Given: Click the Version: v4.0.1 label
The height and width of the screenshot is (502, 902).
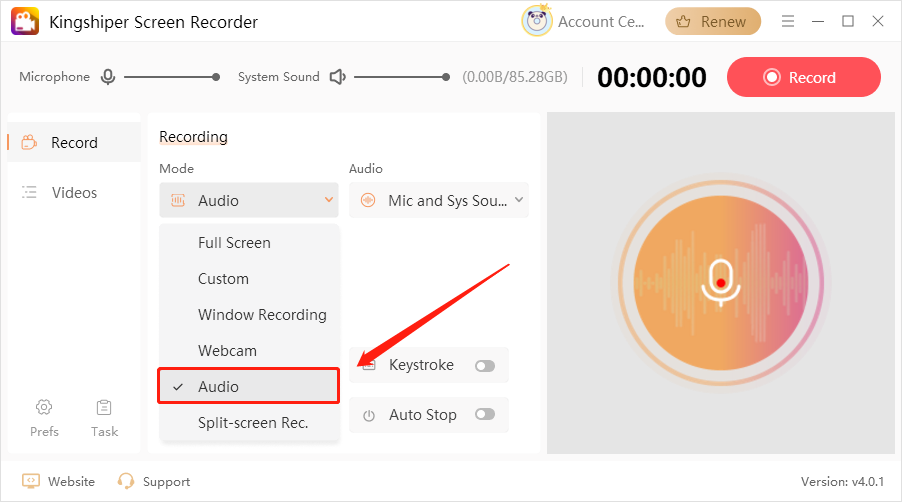Looking at the screenshot, I should coord(842,481).
